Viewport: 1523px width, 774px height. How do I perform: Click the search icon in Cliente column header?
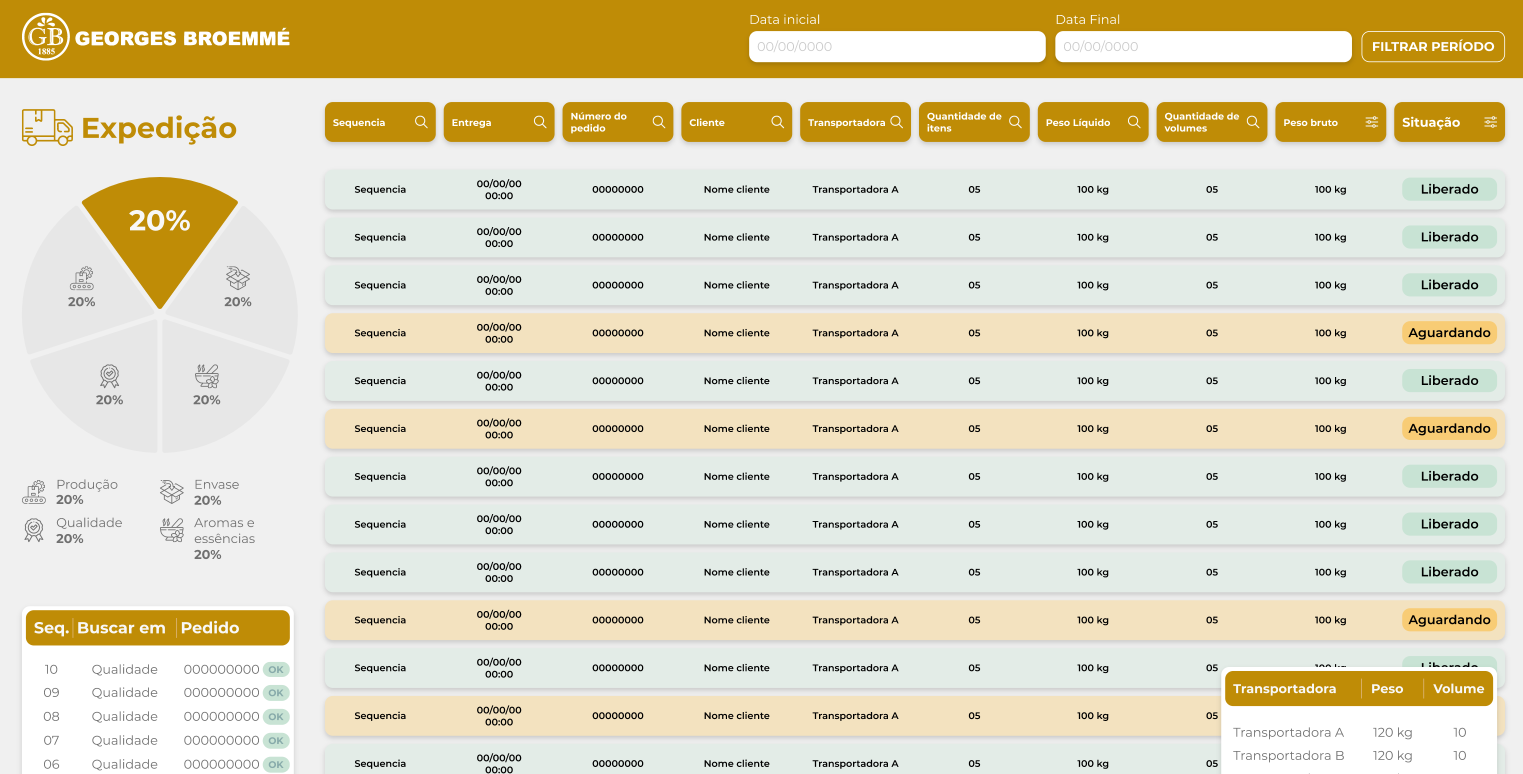(x=777, y=122)
